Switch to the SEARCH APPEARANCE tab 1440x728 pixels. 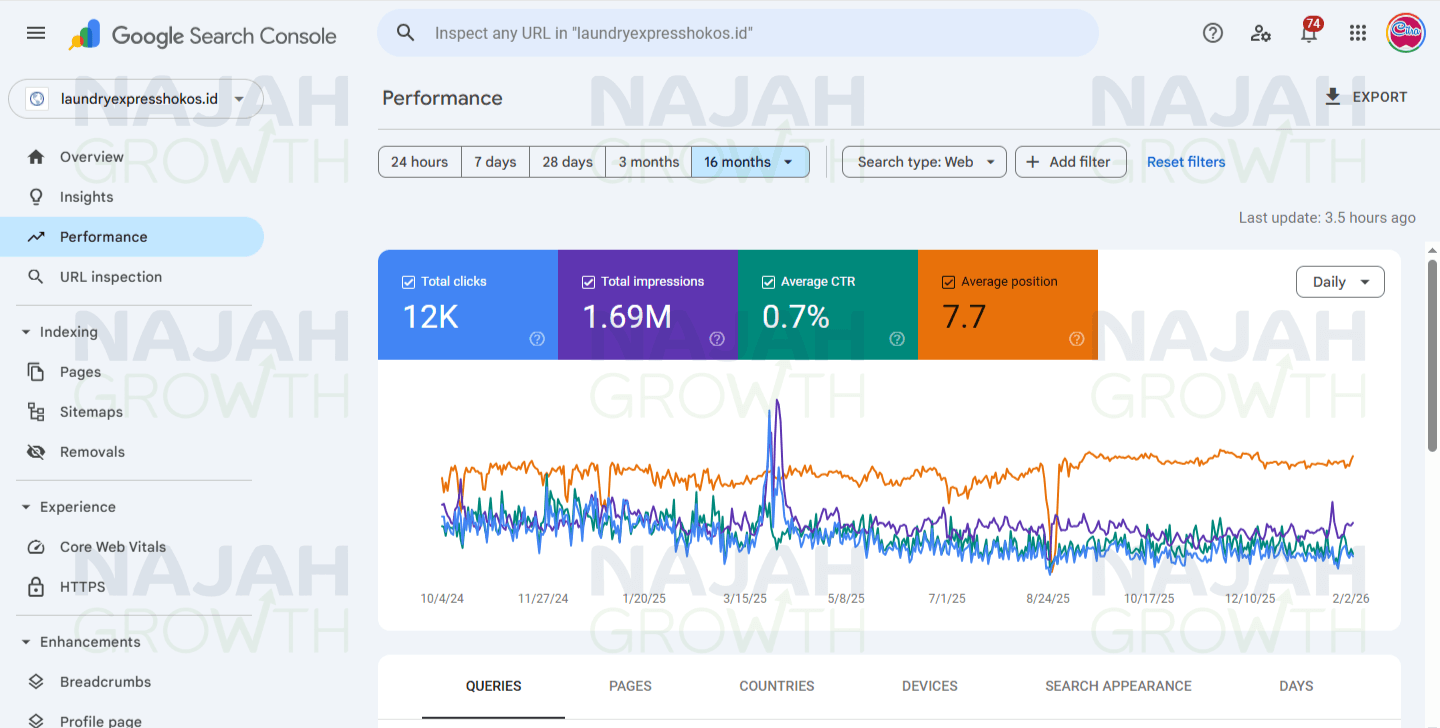pyautogui.click(x=1118, y=686)
